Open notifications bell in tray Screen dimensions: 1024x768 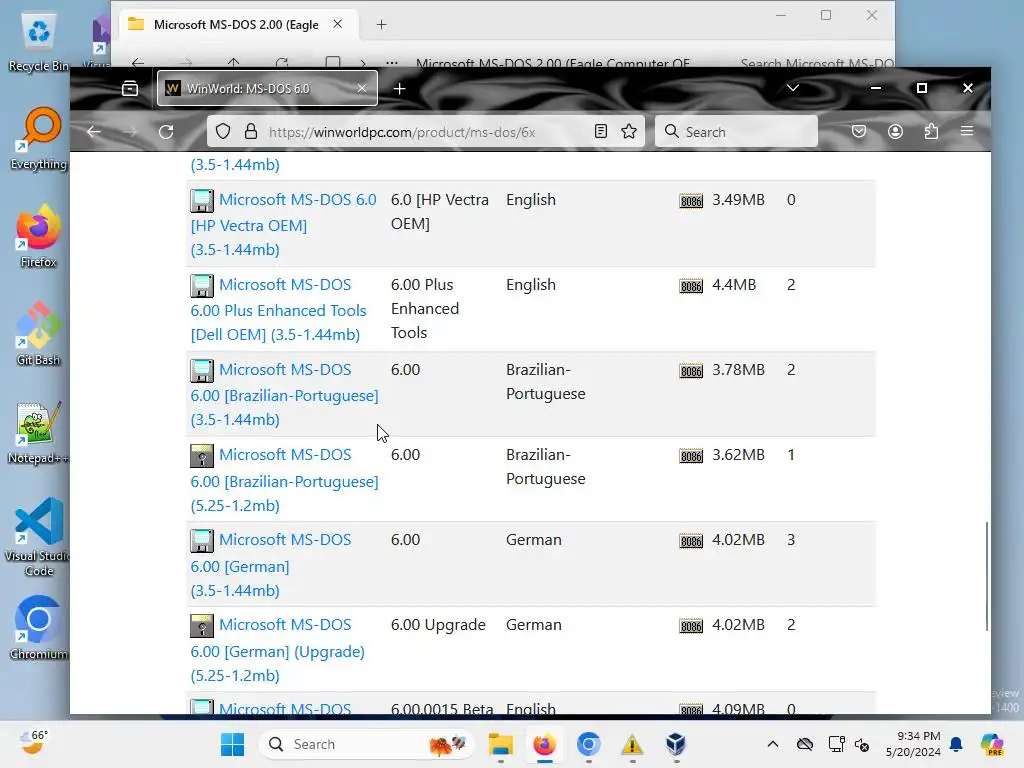click(956, 744)
